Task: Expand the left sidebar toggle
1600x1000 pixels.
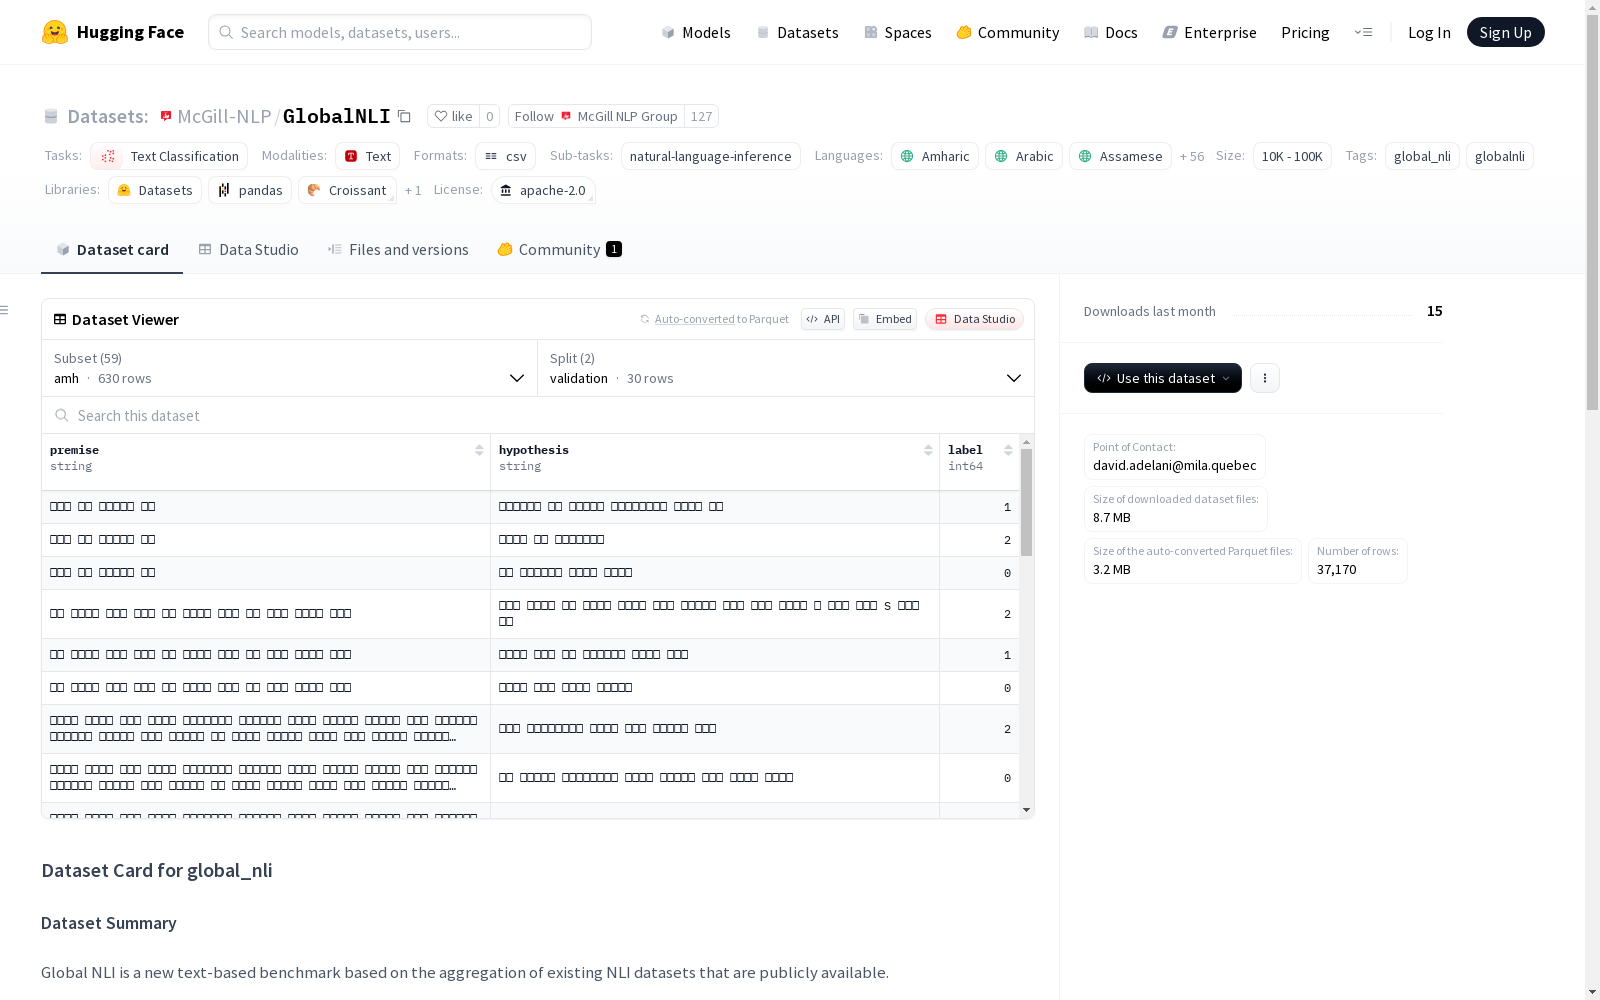Action: [x=5, y=310]
